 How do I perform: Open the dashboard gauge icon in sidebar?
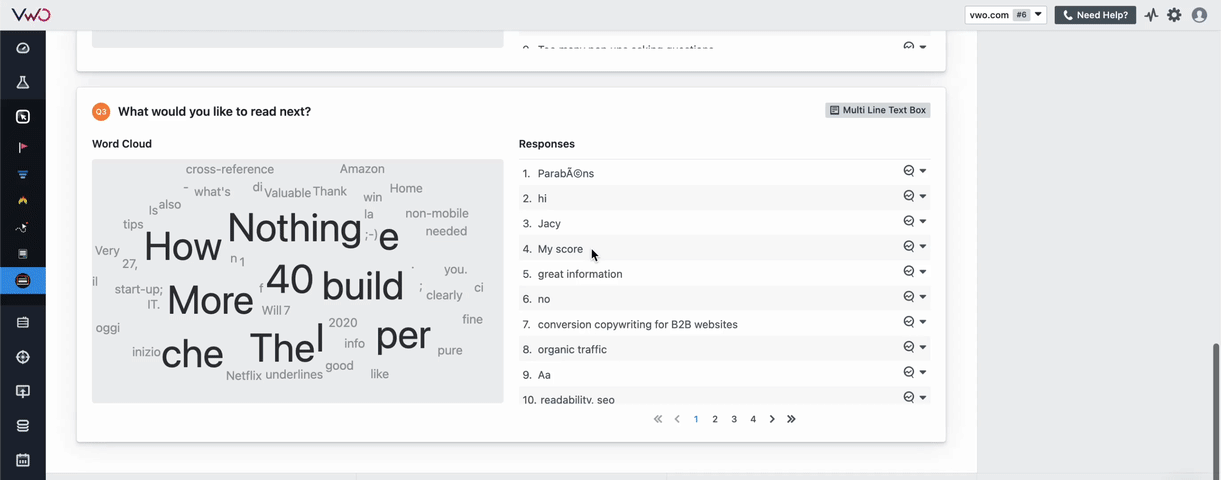point(23,48)
